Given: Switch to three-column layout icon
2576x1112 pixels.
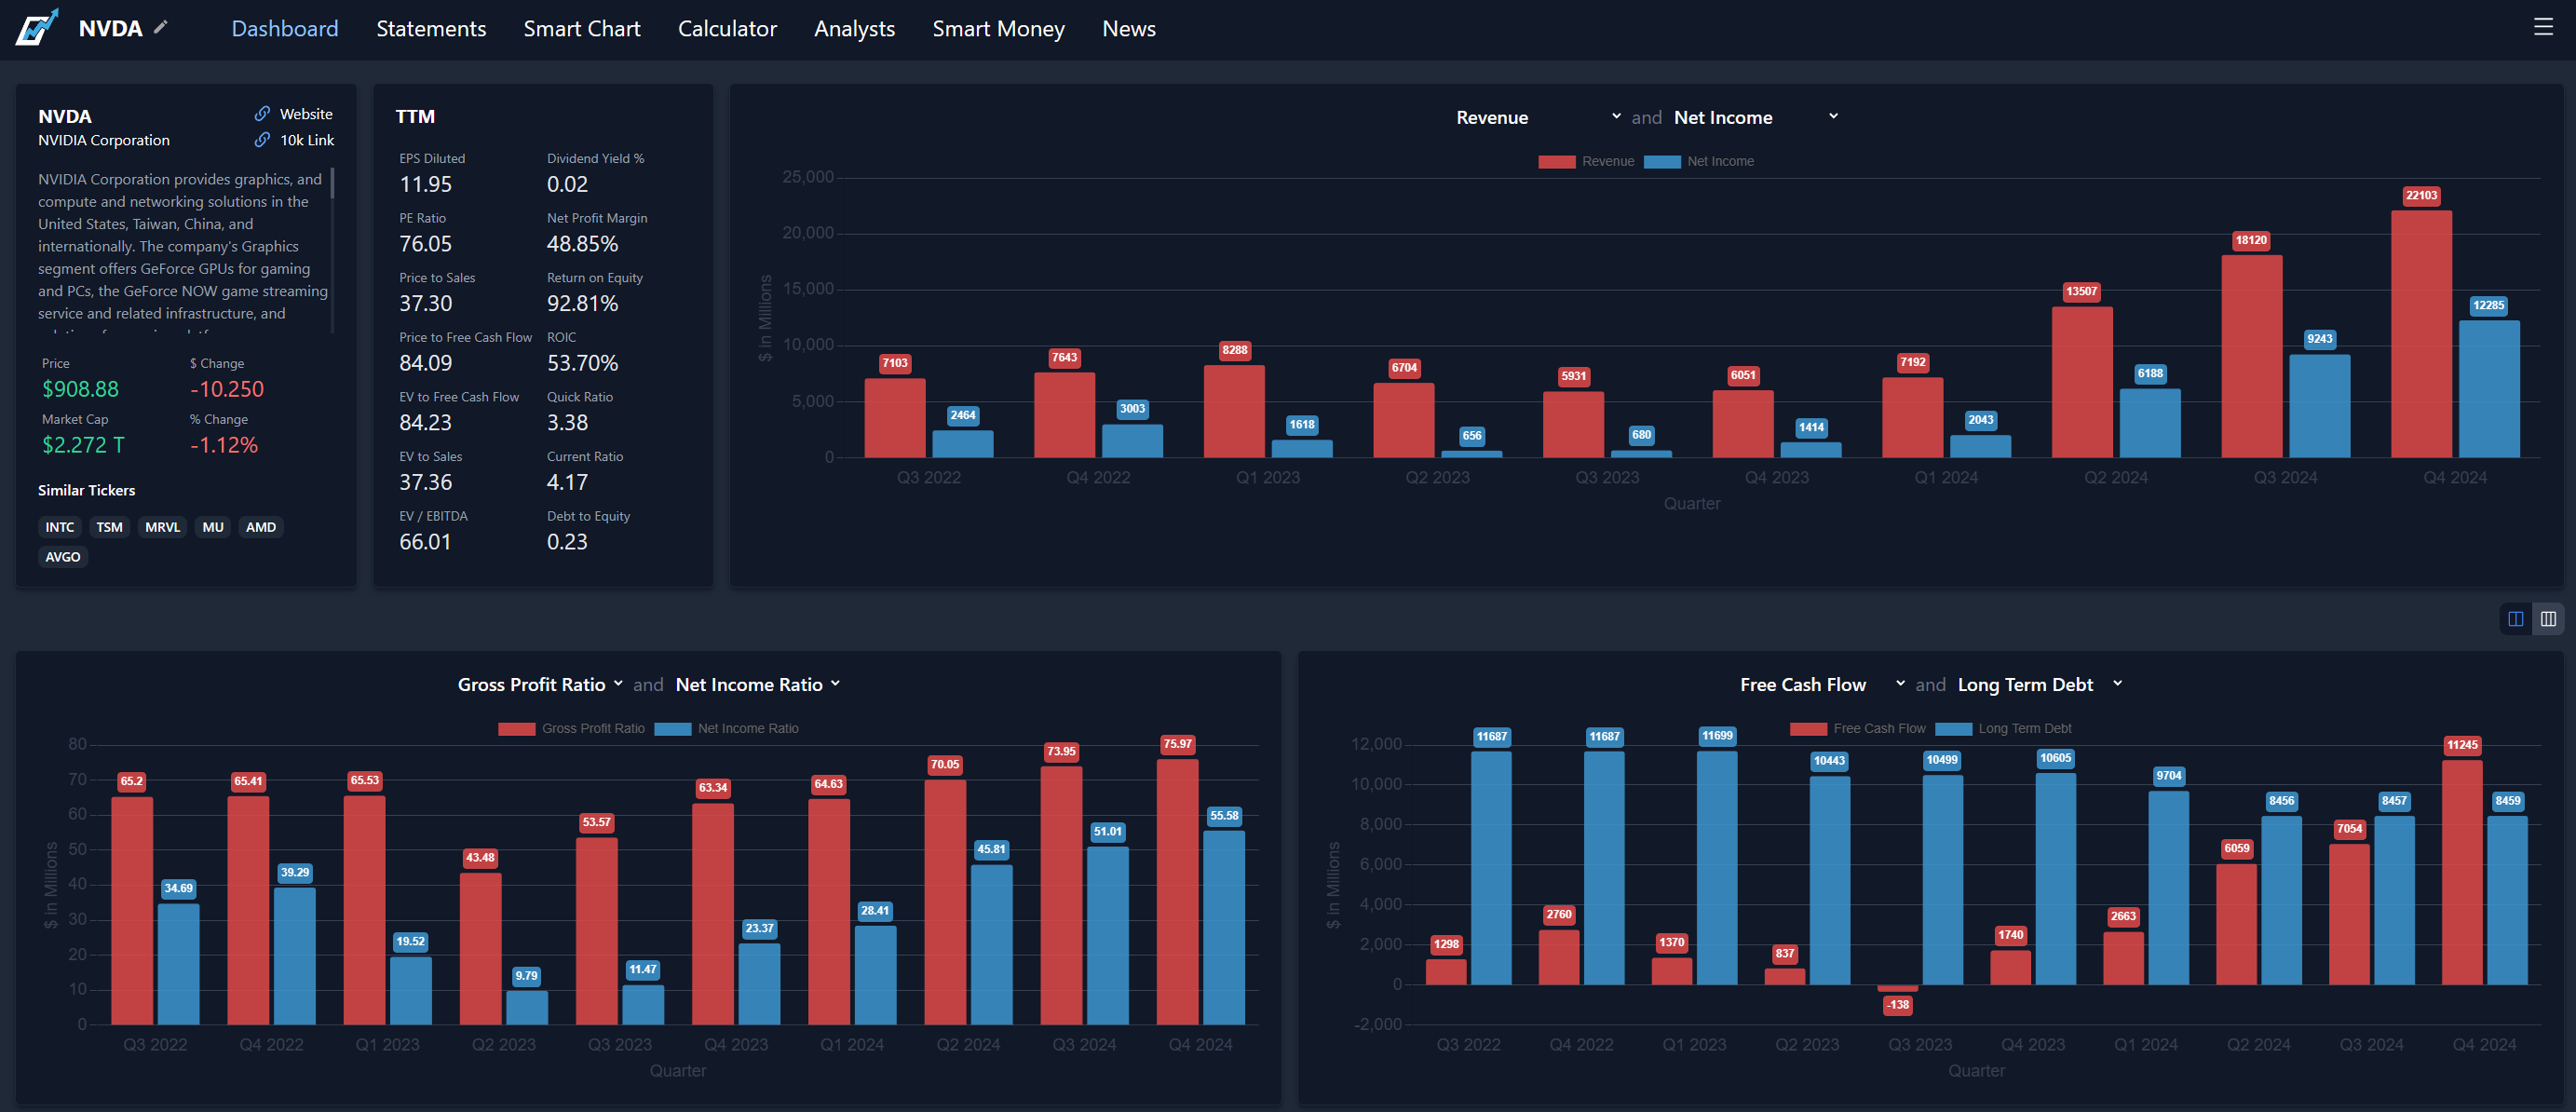Looking at the screenshot, I should [x=2548, y=619].
